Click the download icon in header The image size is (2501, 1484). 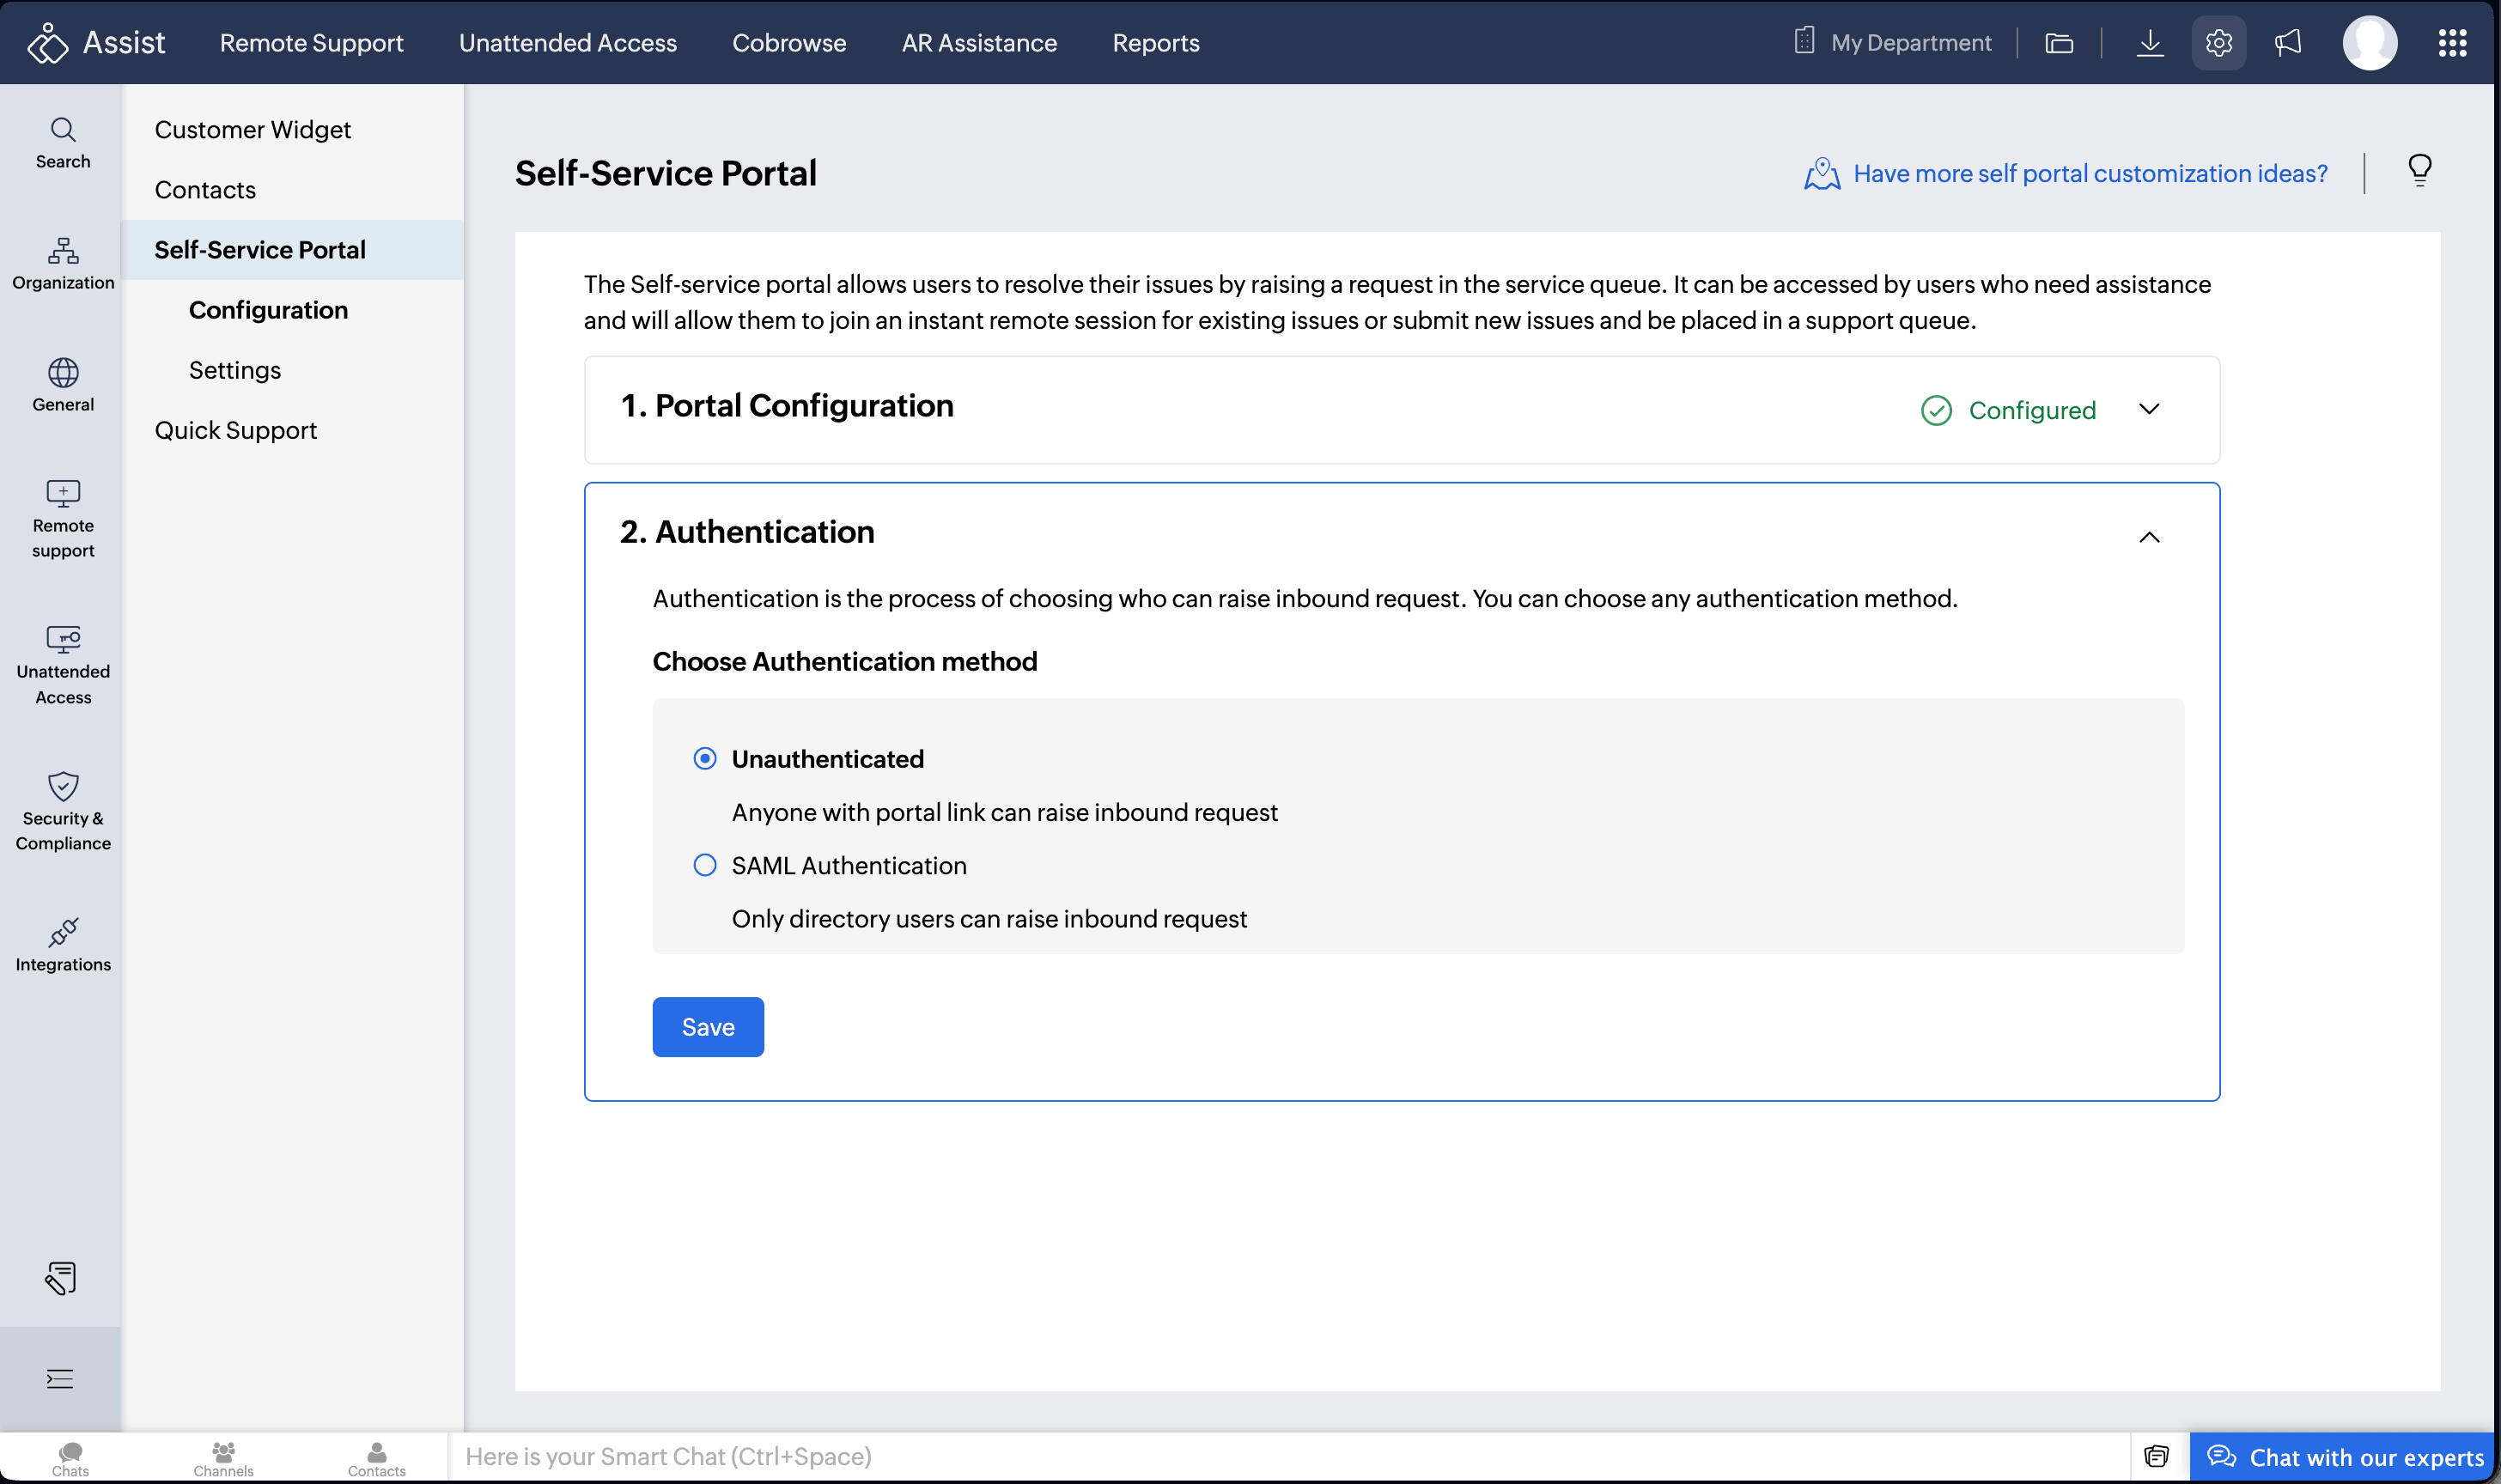(x=2149, y=43)
